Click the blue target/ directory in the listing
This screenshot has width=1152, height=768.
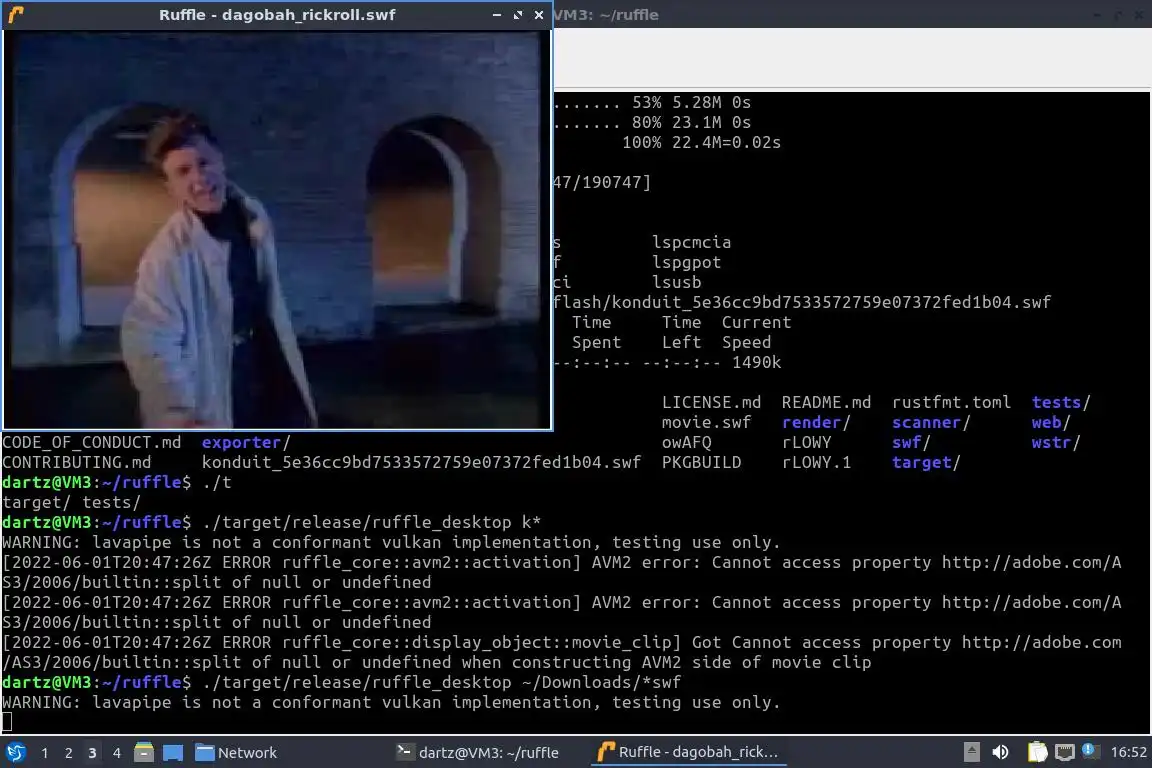coord(926,462)
